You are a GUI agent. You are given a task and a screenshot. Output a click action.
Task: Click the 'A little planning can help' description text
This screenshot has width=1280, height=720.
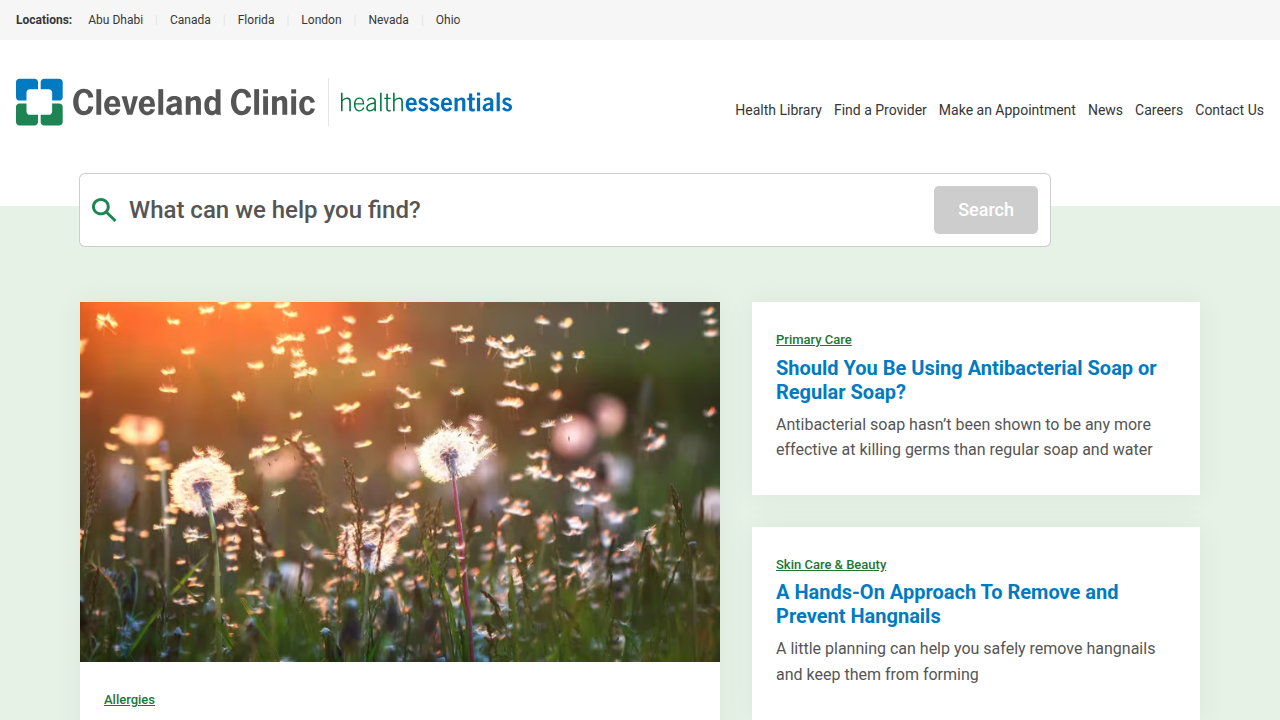click(966, 661)
